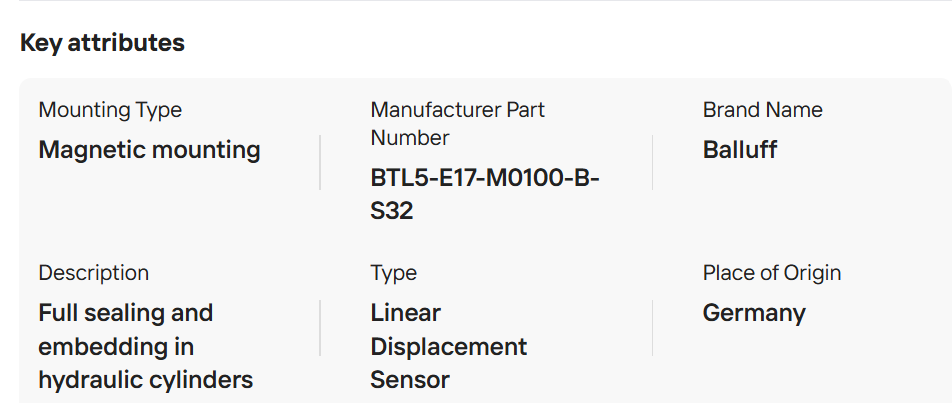Click the word Linear in Type value
Screen dimensions: 952x403
[x=406, y=313]
